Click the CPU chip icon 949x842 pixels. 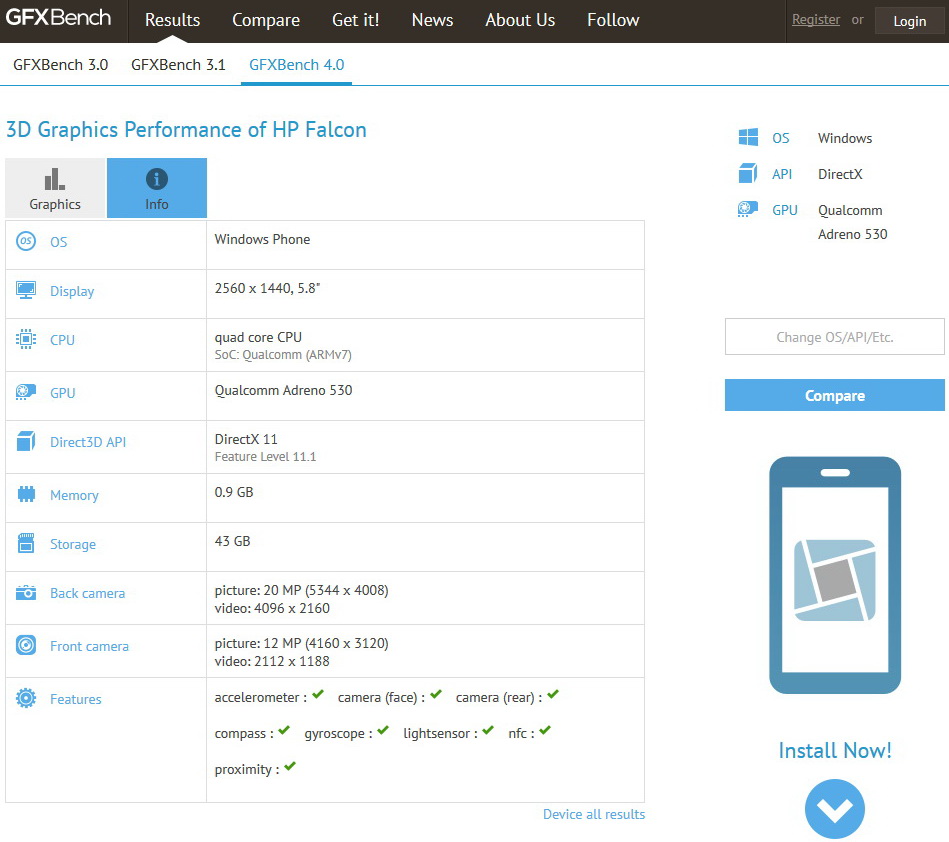click(25, 339)
